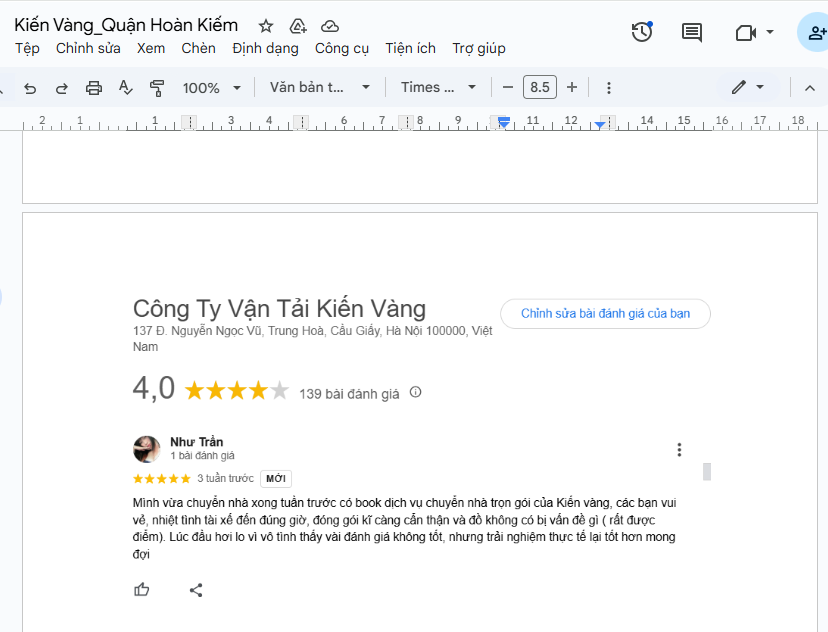Increase font size with plus
828x632 pixels.
tap(572, 87)
